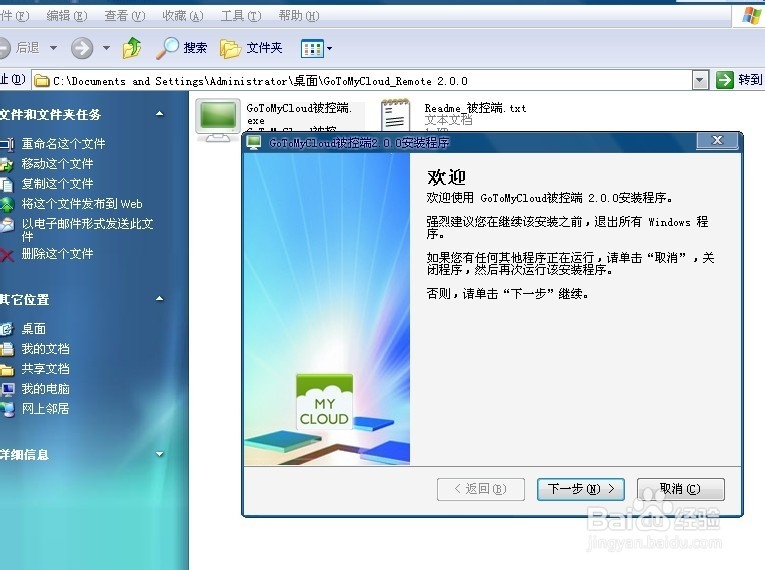Click the MY CLOUD logo in installer
Viewport: 765px width, 570px height.
(324, 402)
